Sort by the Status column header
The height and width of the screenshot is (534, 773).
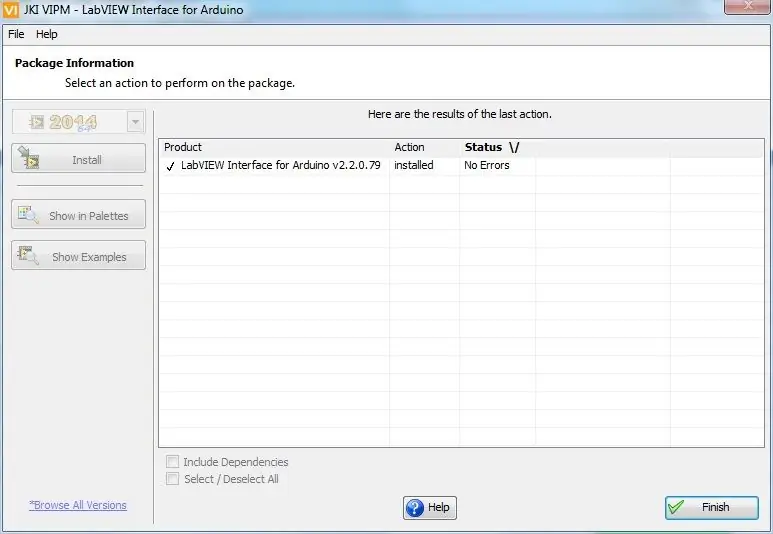pos(492,147)
